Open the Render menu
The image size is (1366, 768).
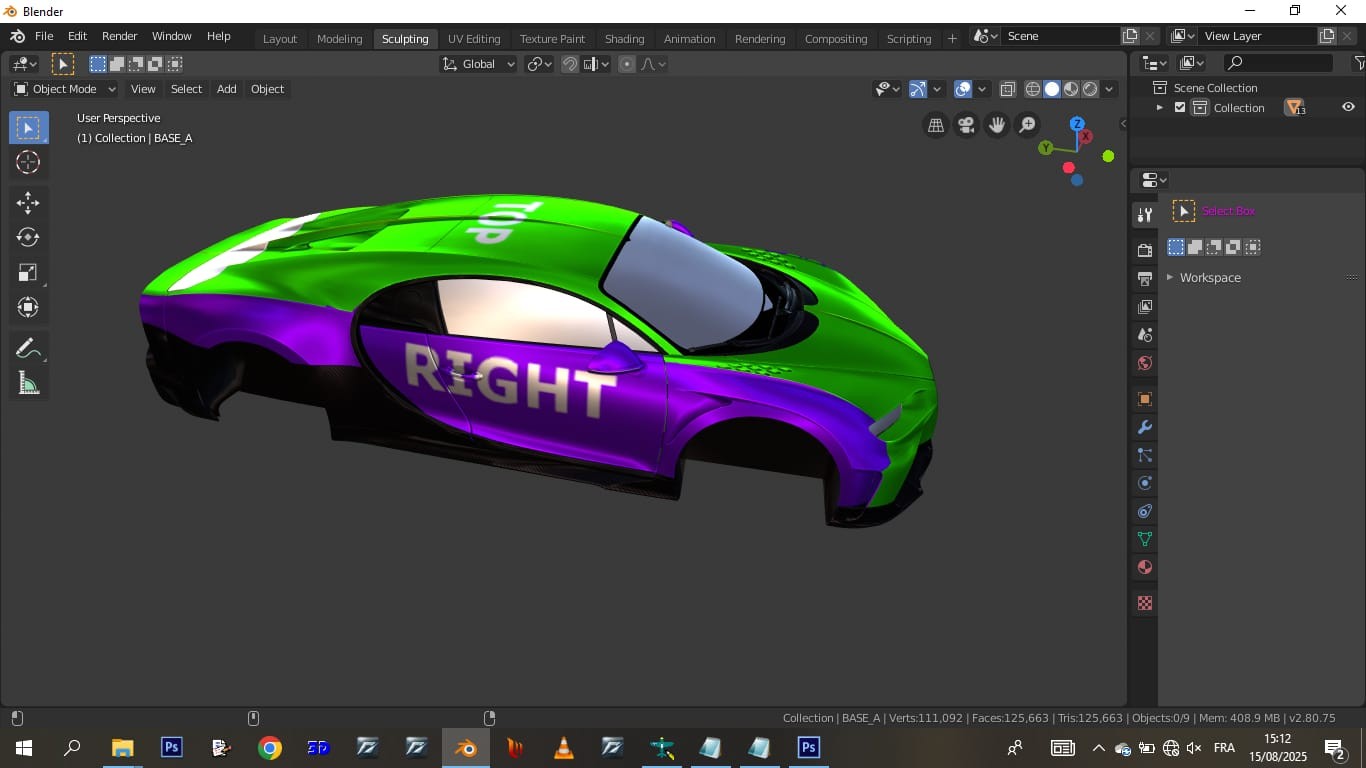[x=119, y=36]
